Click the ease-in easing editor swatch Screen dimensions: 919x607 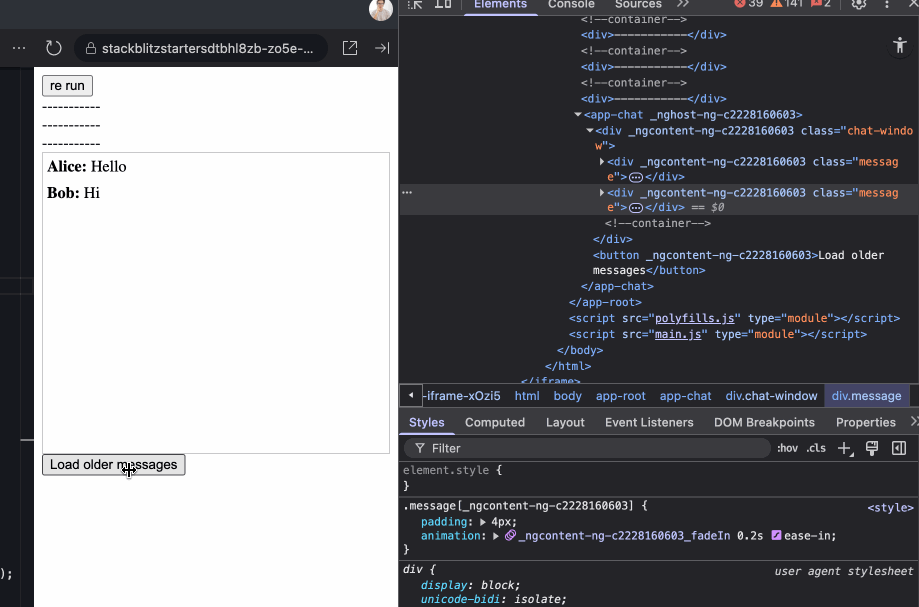tap(776, 535)
